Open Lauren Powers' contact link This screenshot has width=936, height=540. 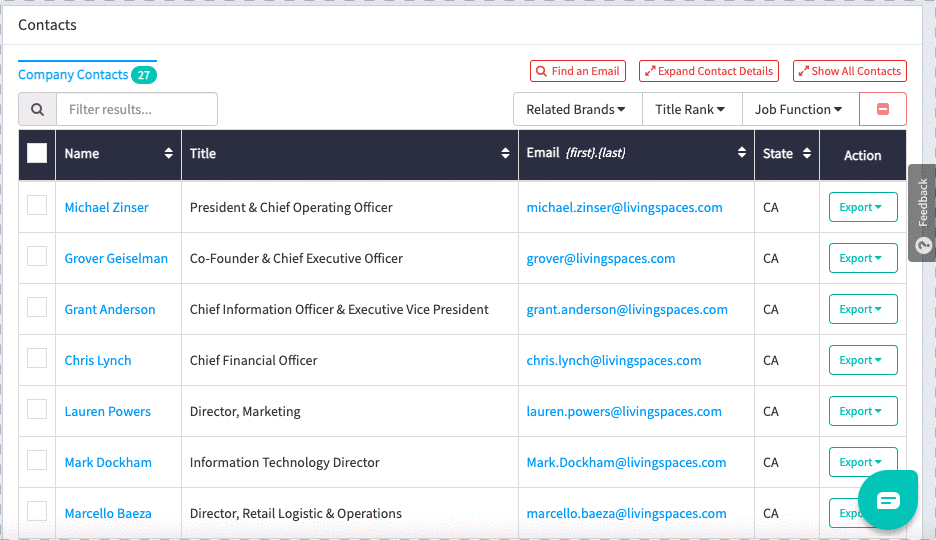[x=107, y=412]
